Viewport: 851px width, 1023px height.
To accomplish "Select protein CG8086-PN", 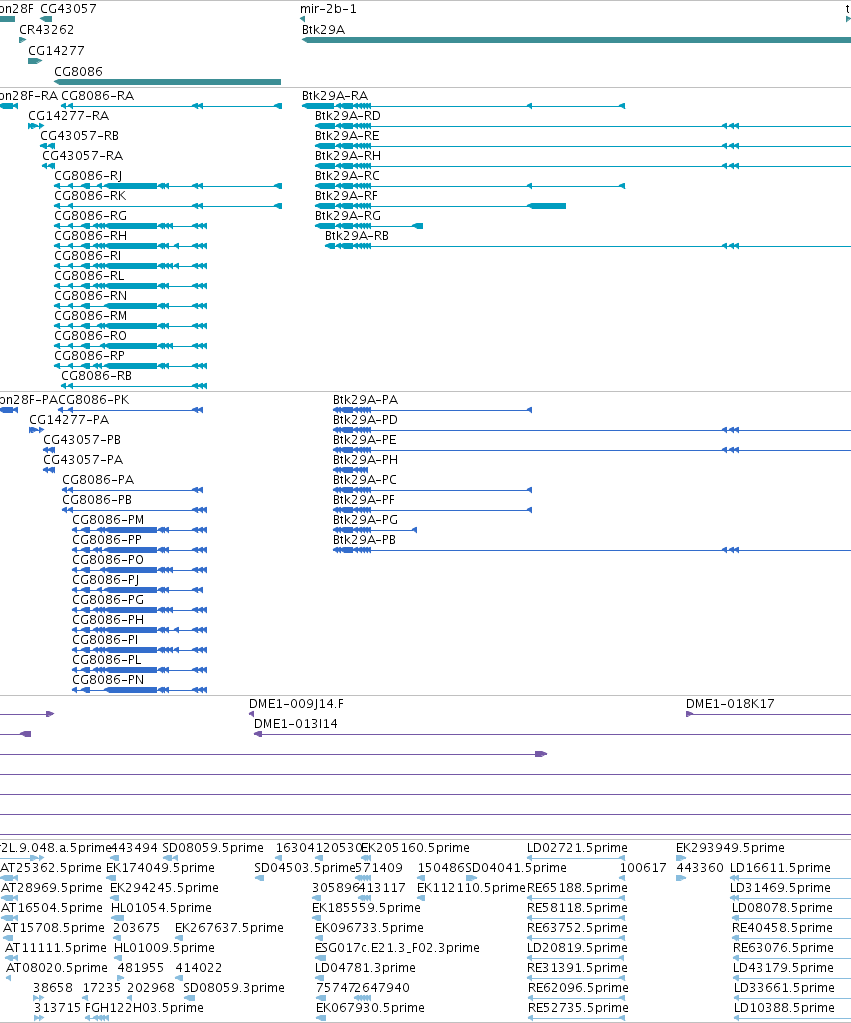I will (x=108, y=680).
